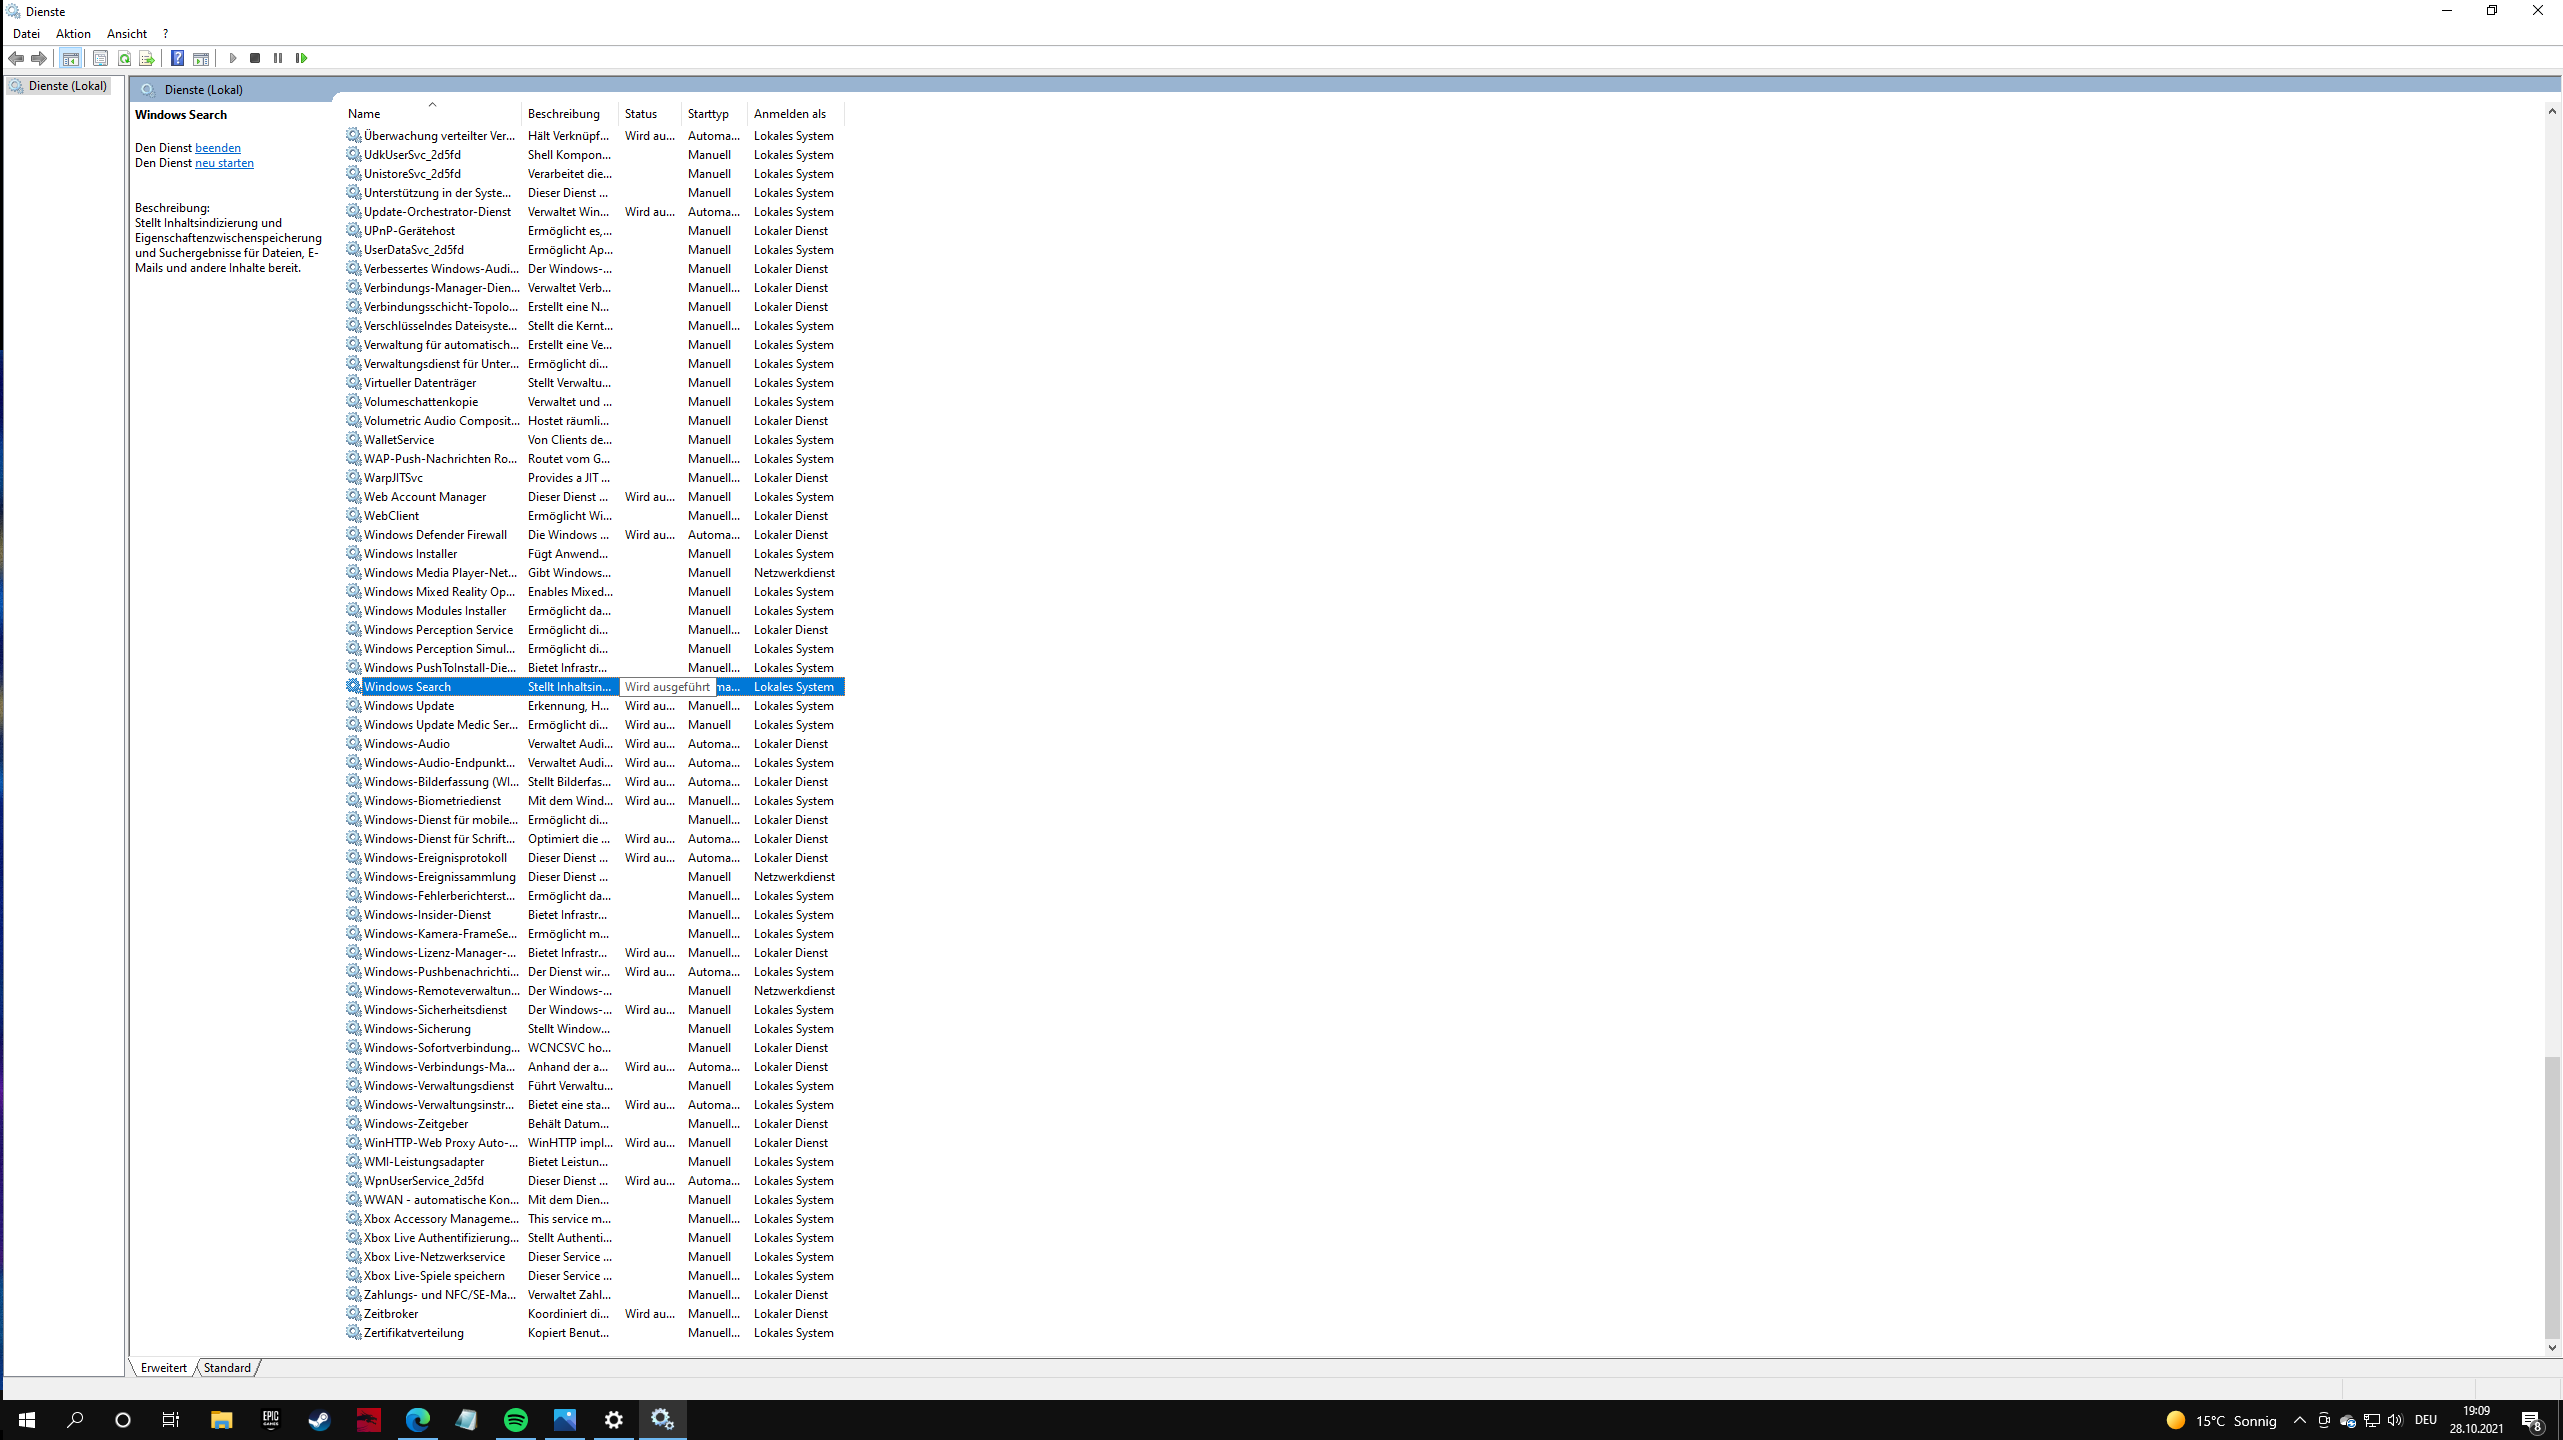Image resolution: width=2563 pixels, height=1440 pixels.
Task: Open help with the blue question mark icon
Action: pyautogui.click(x=177, y=58)
